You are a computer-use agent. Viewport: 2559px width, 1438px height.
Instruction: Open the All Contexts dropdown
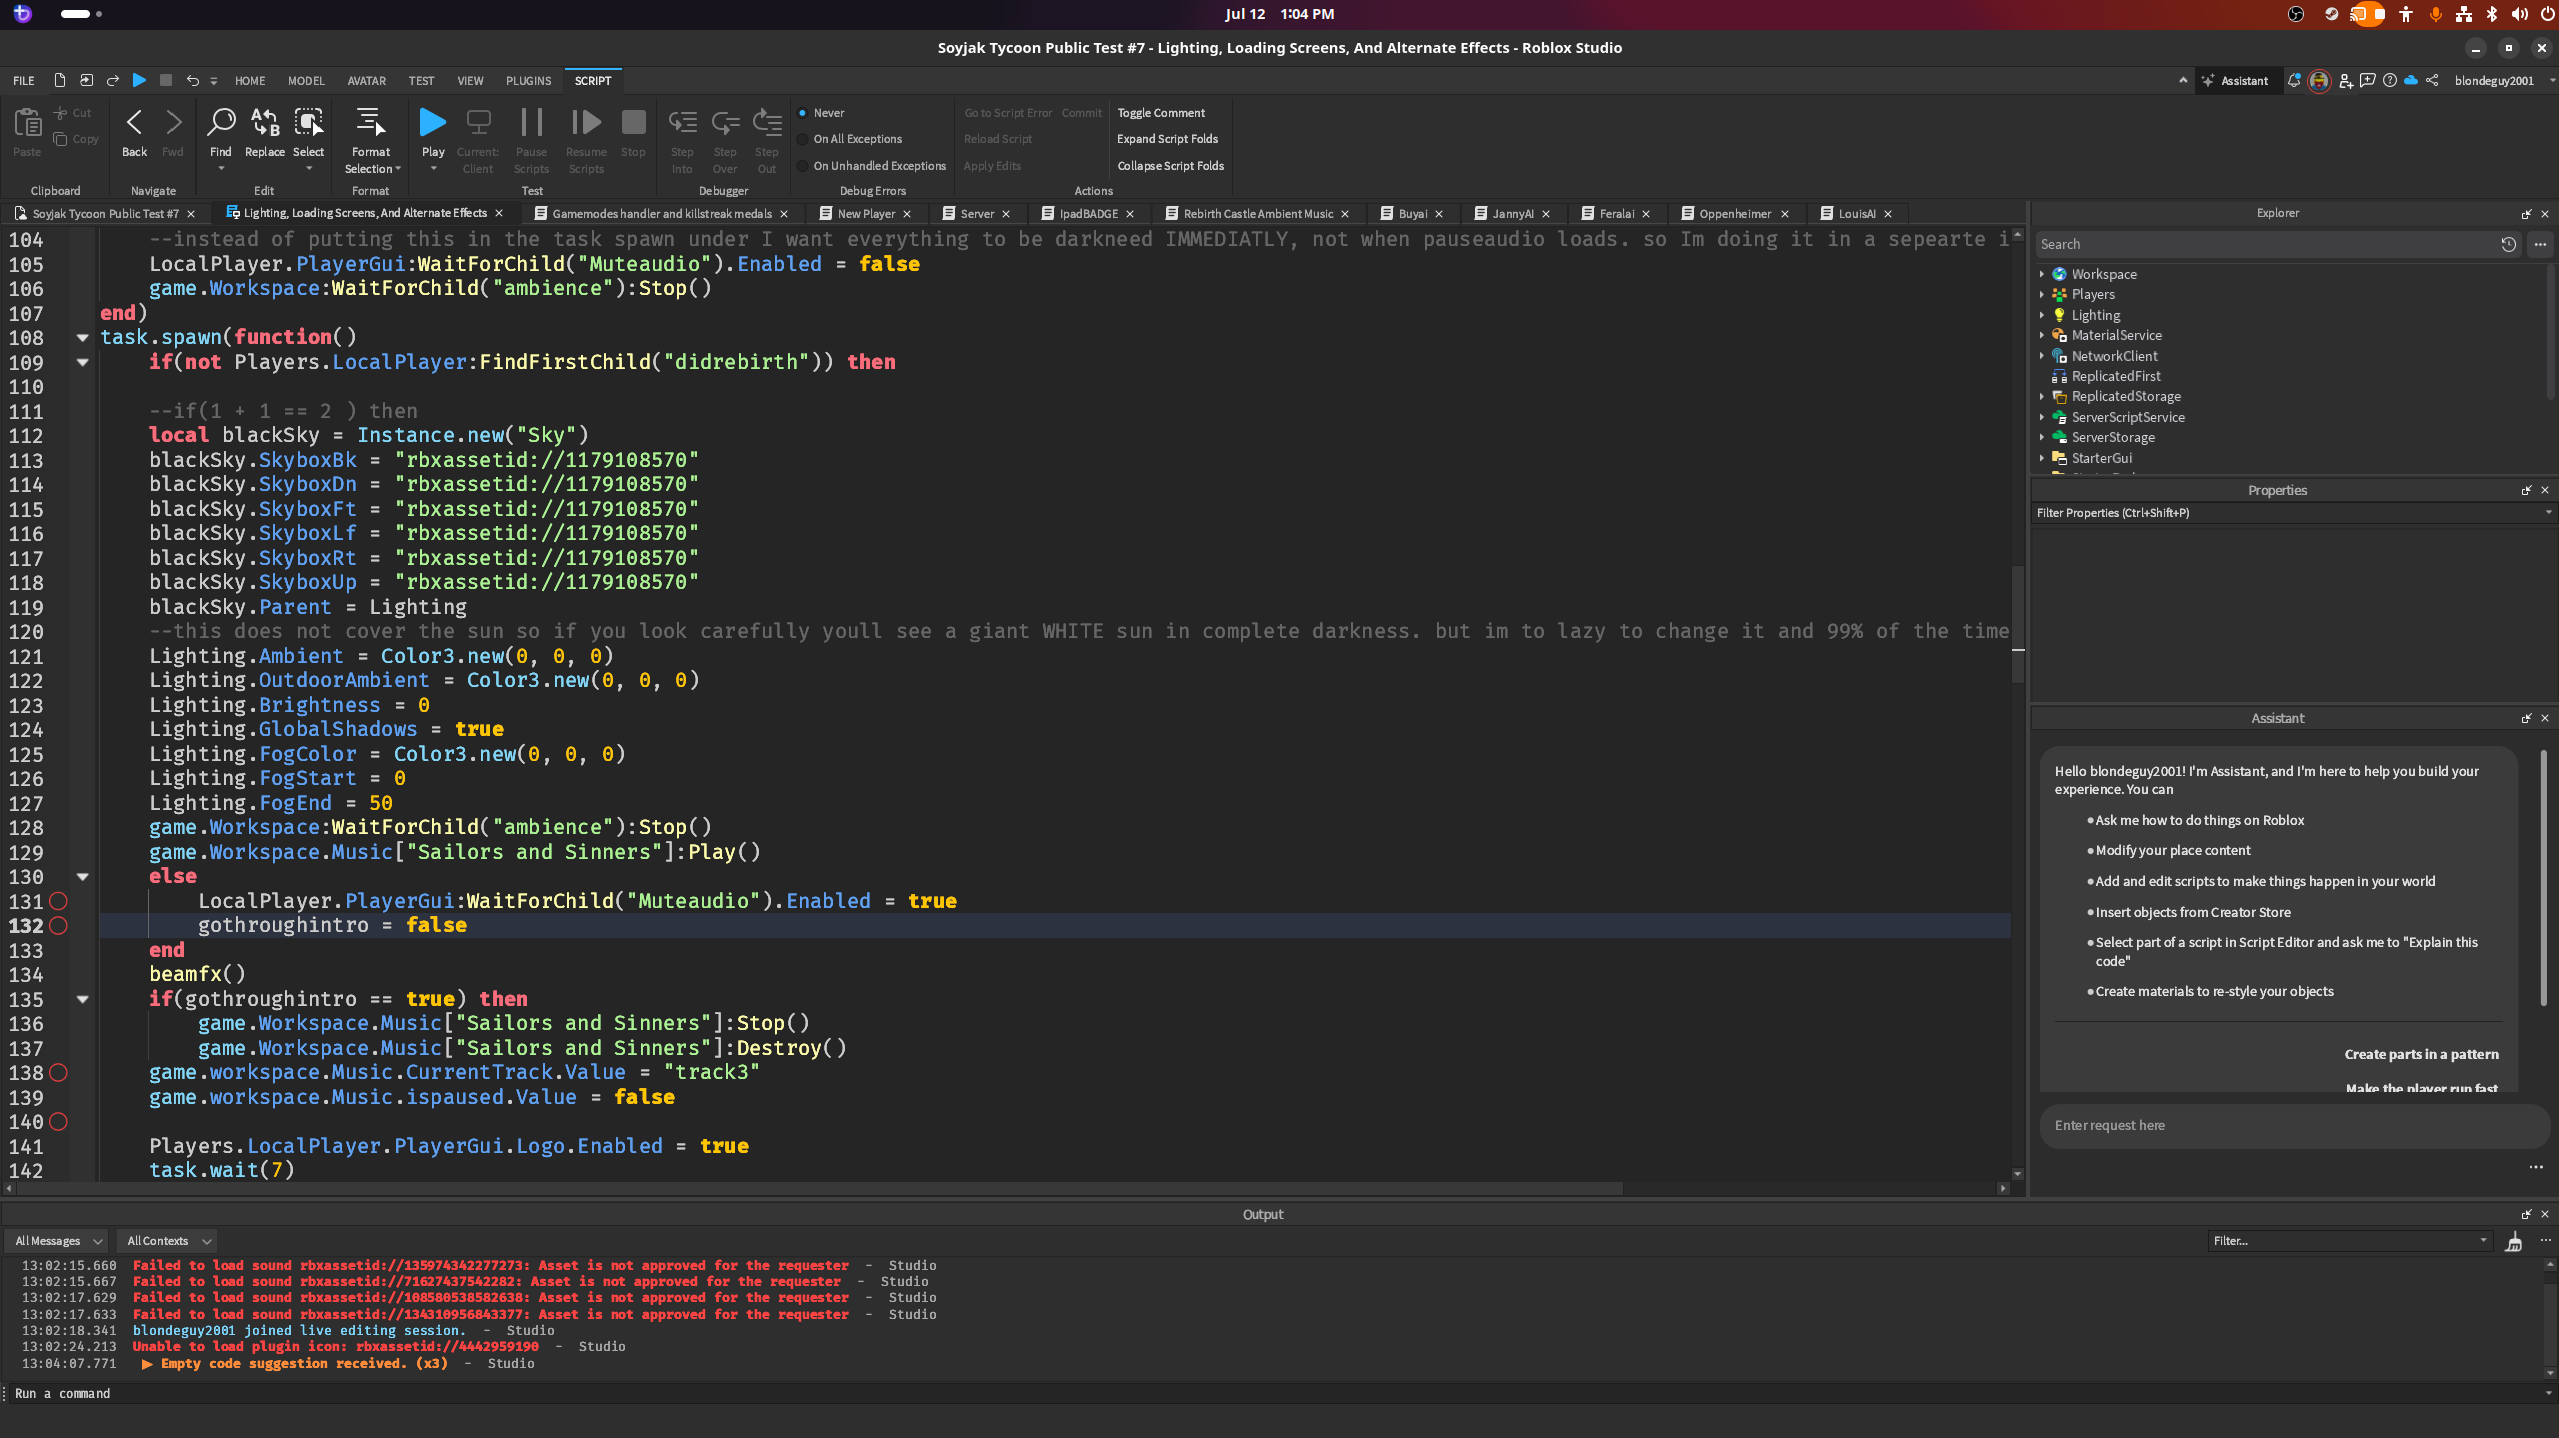coord(168,1241)
